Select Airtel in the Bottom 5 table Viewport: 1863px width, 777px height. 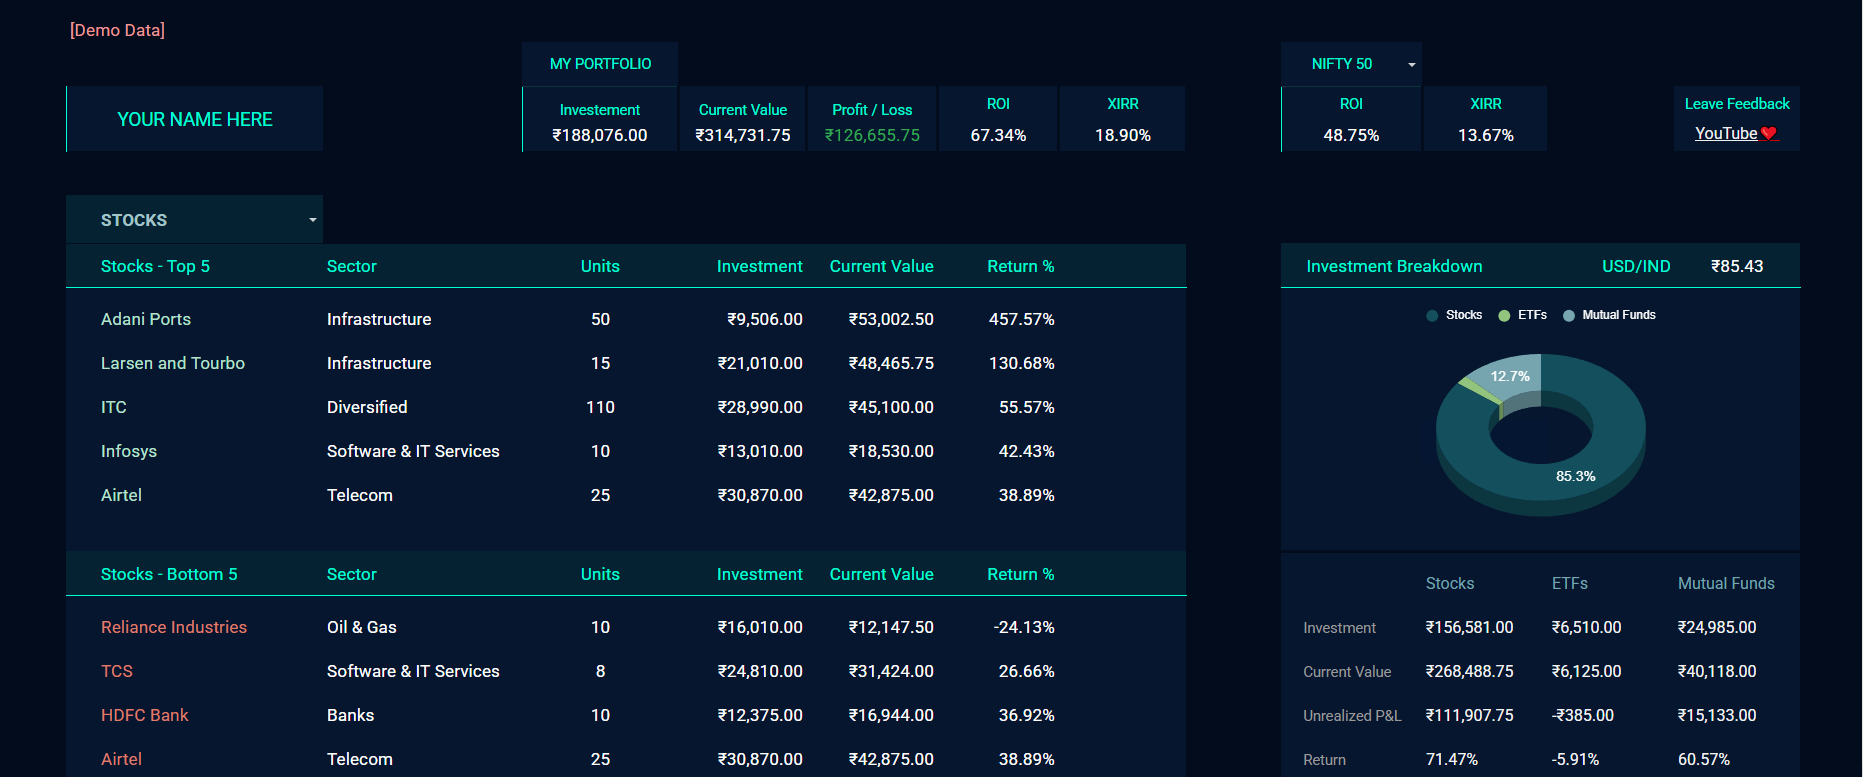[x=121, y=759]
